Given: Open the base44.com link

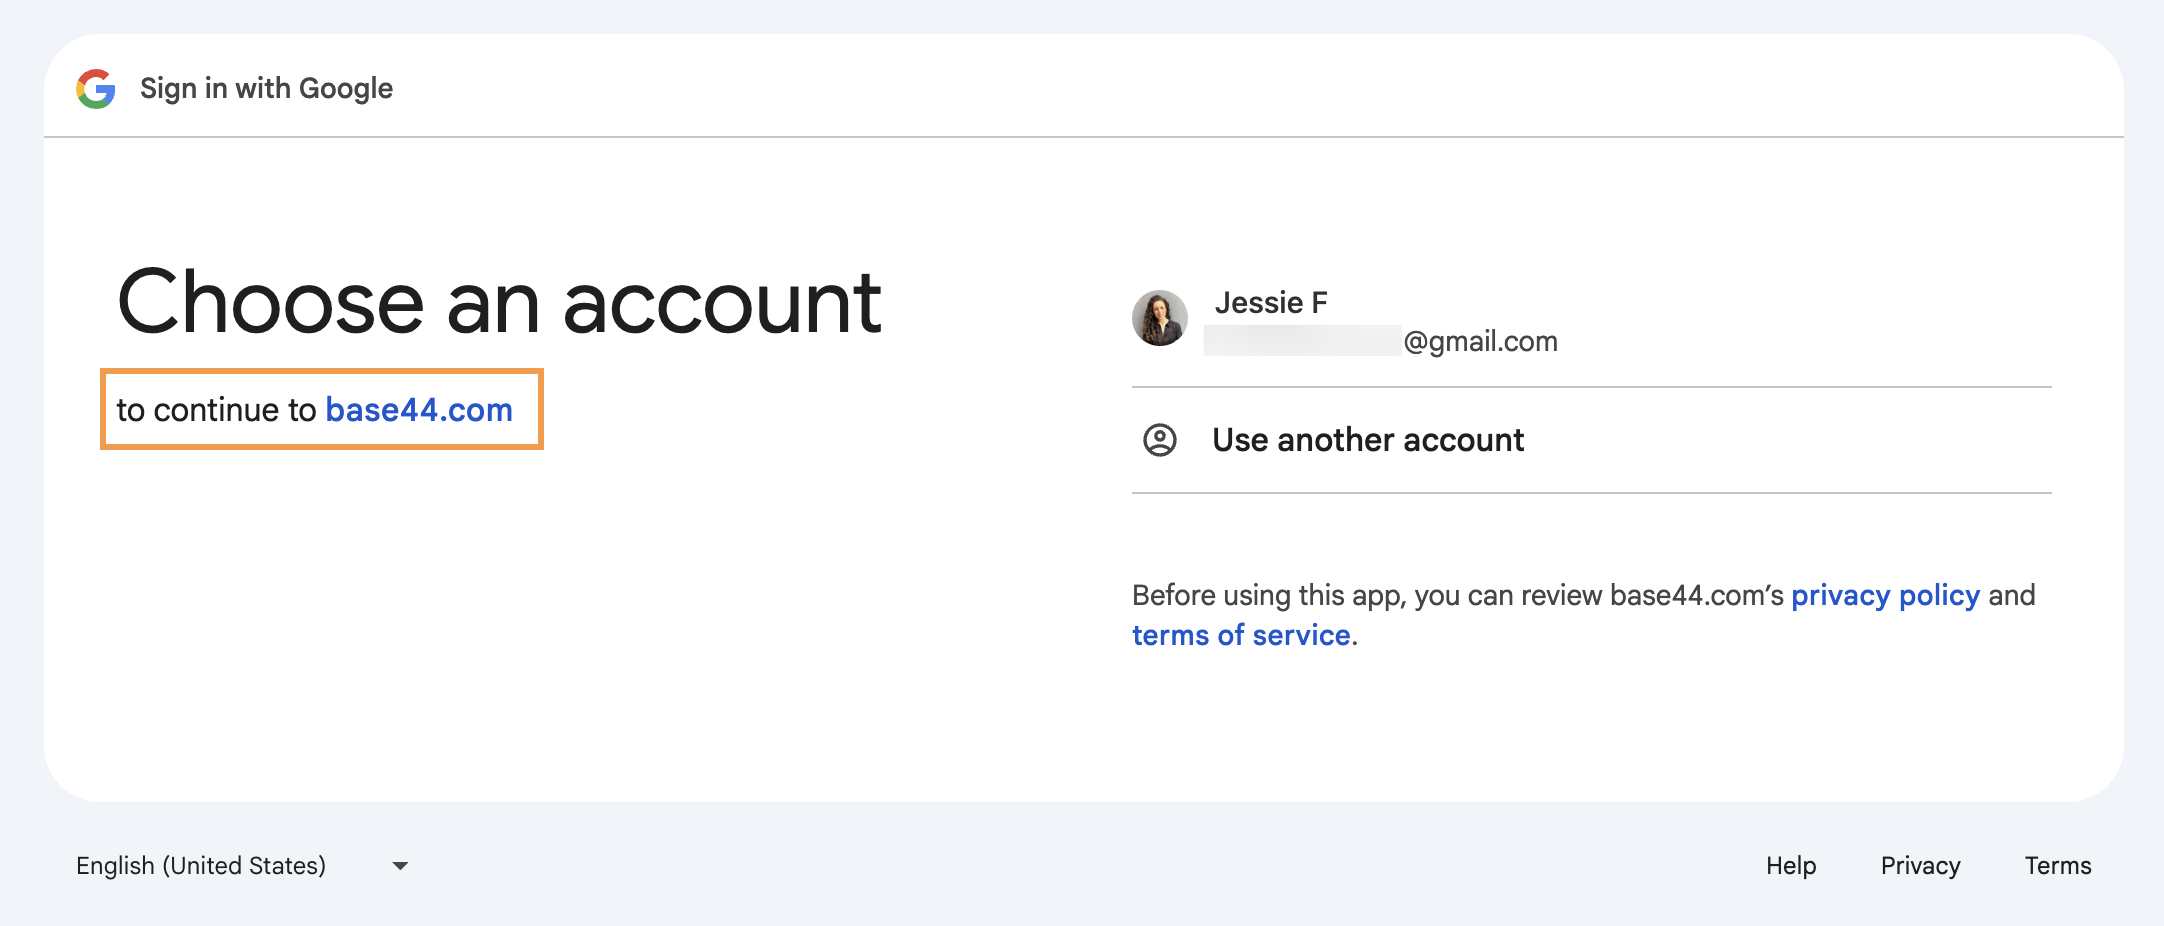Looking at the screenshot, I should [419, 410].
